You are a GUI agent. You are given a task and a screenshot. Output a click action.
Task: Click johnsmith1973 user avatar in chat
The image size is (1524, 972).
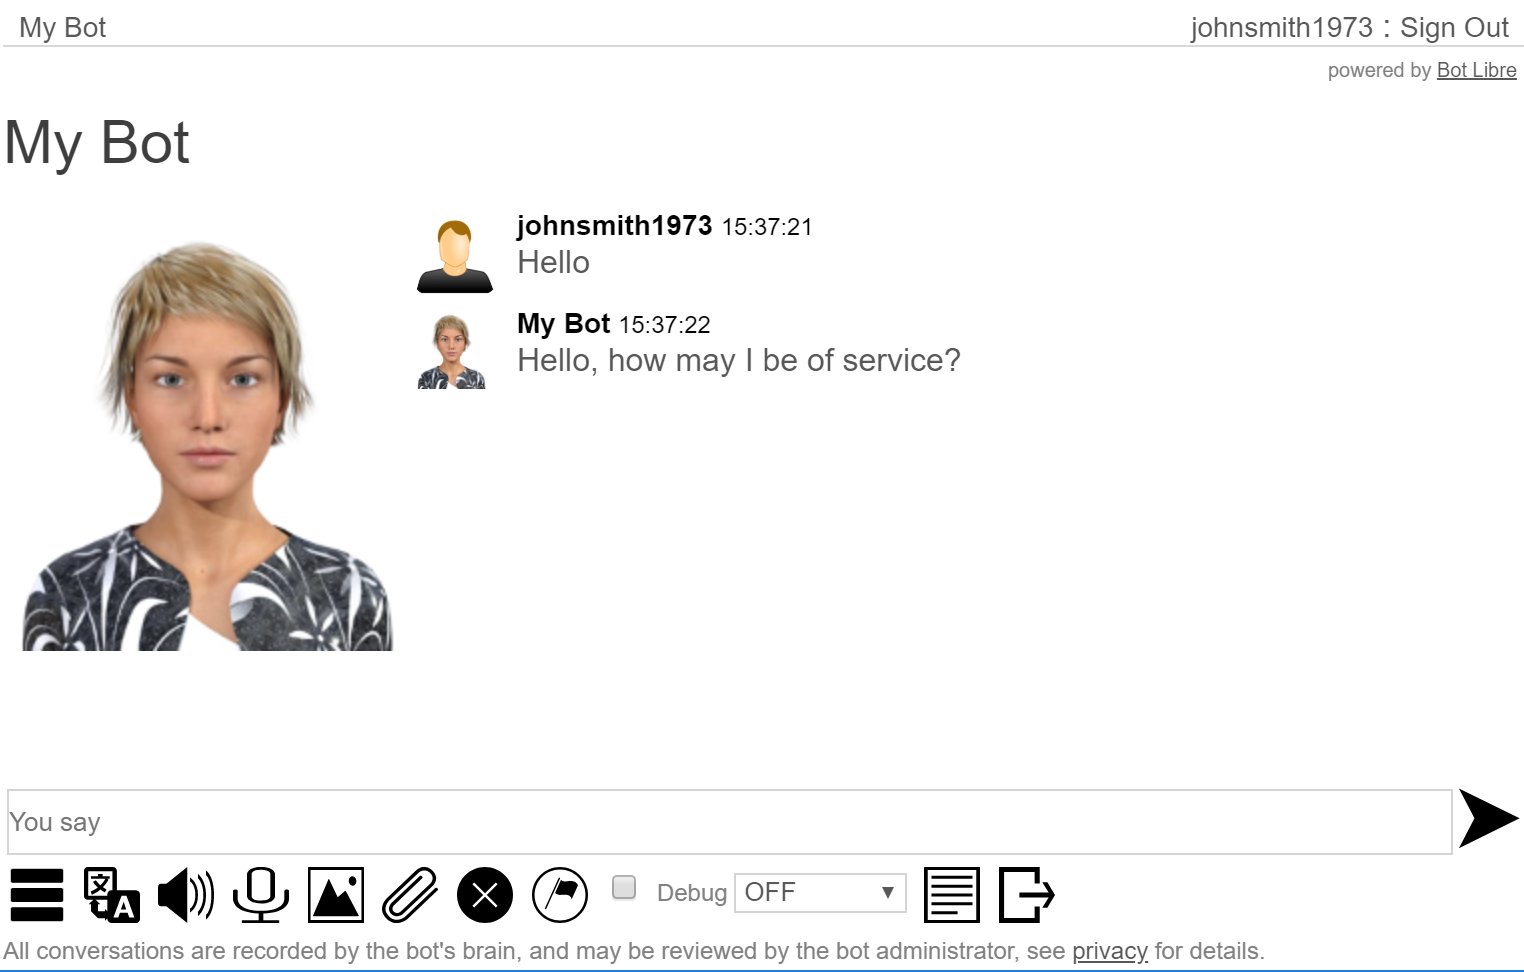pos(455,257)
